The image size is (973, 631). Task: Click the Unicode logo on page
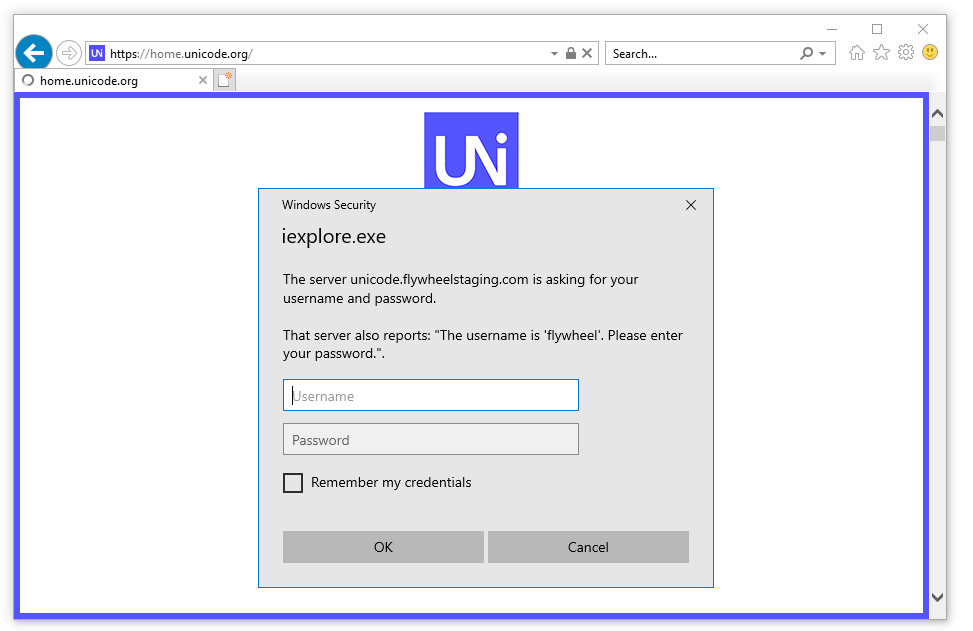(471, 150)
